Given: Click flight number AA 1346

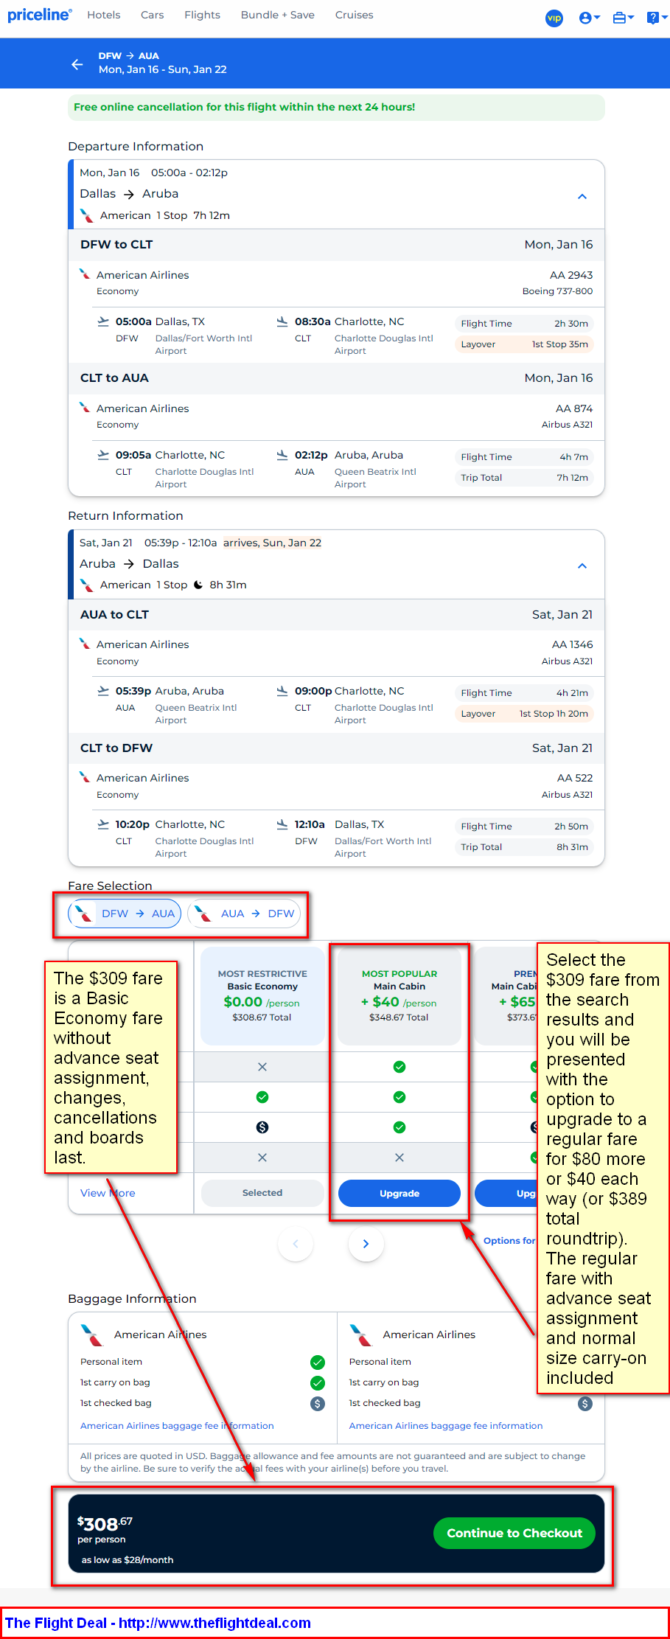Looking at the screenshot, I should pos(572,645).
